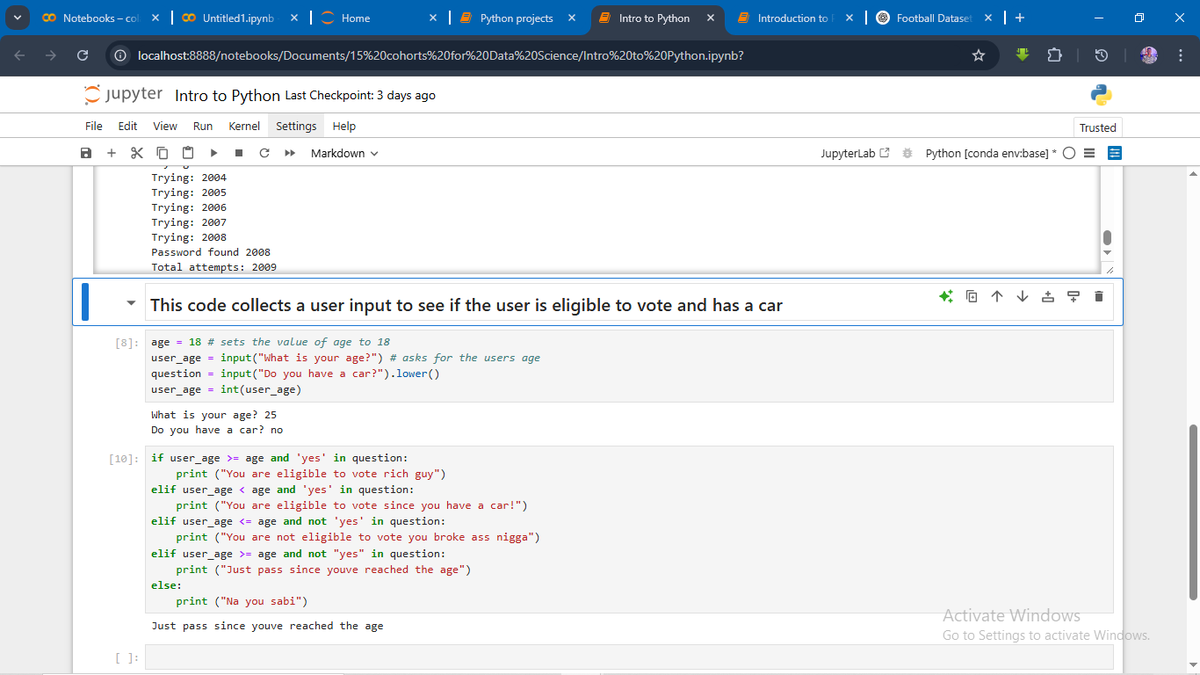Open the View menu

click(165, 126)
